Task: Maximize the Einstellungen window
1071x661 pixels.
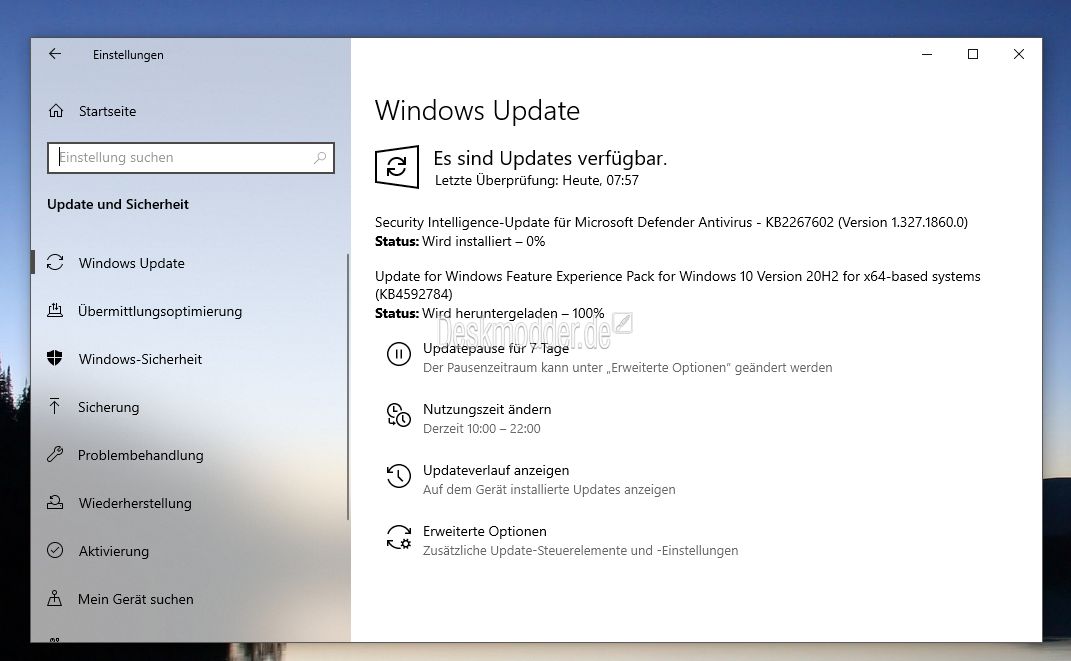Action: pyautogui.click(x=973, y=54)
